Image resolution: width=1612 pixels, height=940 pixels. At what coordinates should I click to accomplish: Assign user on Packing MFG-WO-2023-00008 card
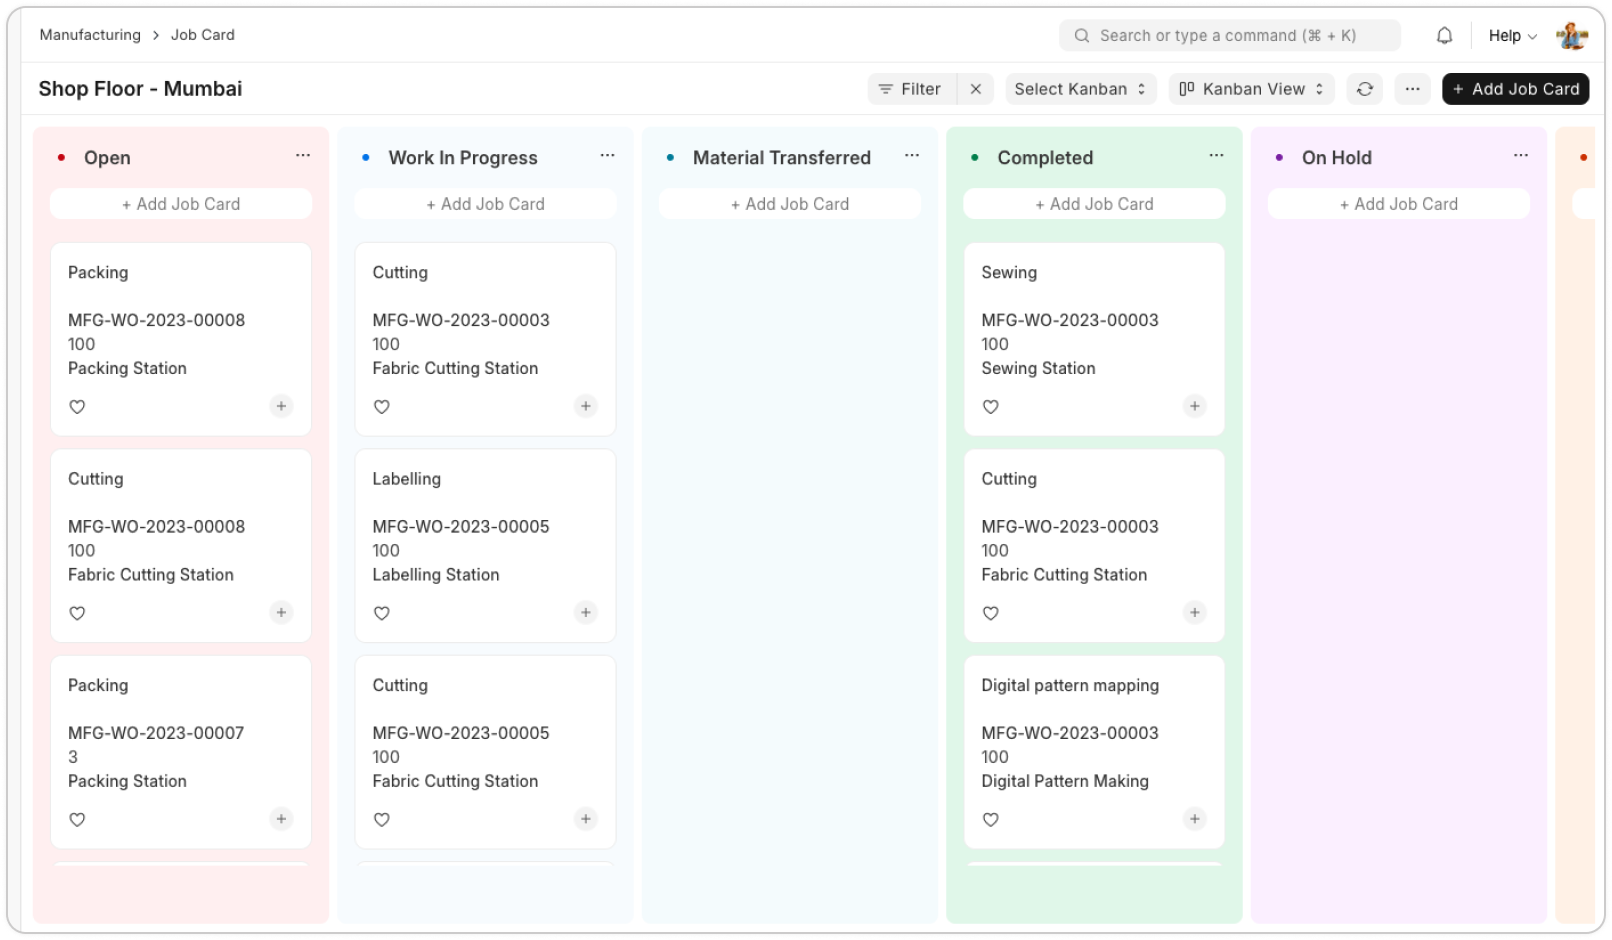coord(282,406)
